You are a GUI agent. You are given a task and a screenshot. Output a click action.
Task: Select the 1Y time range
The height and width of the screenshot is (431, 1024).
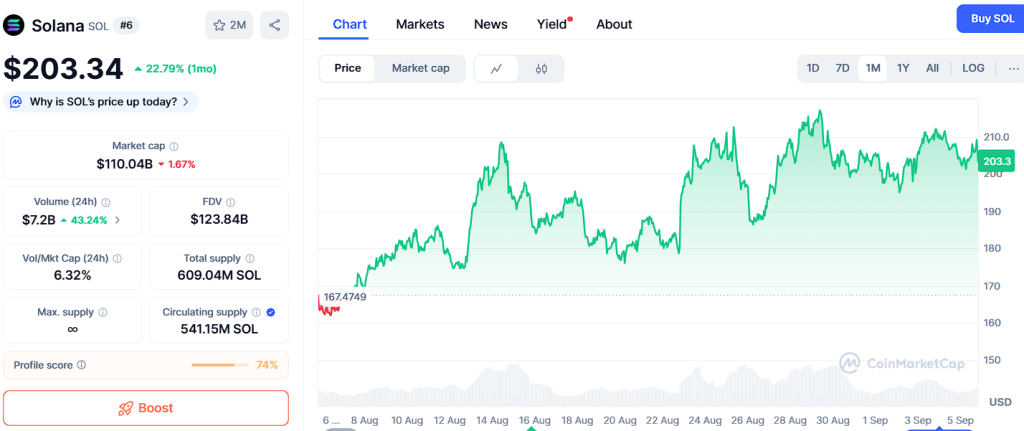pyautogui.click(x=903, y=68)
